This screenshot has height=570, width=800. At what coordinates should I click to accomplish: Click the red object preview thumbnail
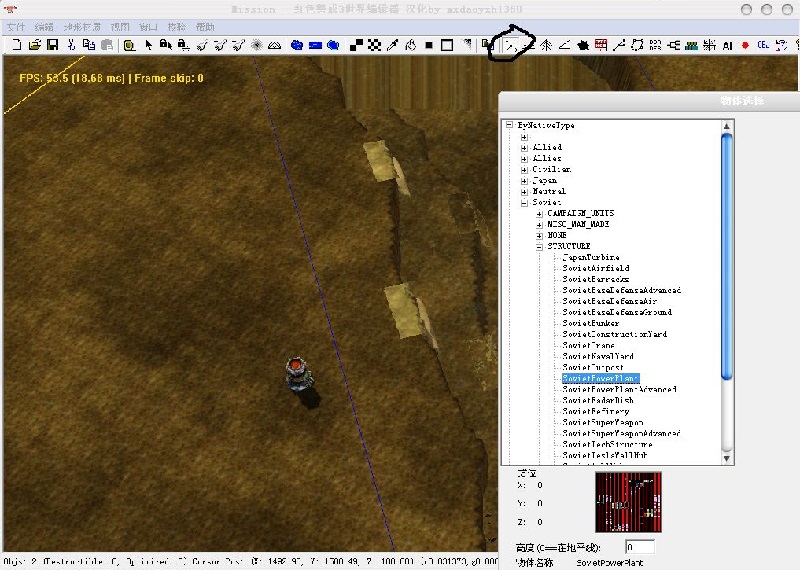629,502
